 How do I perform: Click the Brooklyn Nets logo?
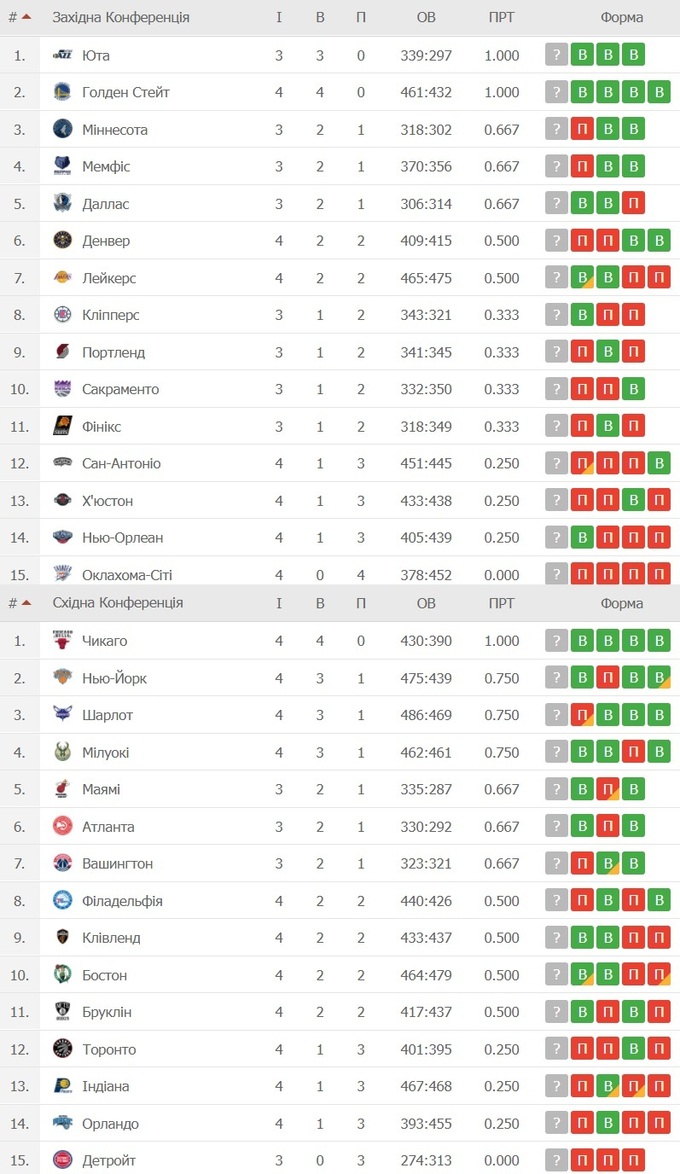point(62,1012)
